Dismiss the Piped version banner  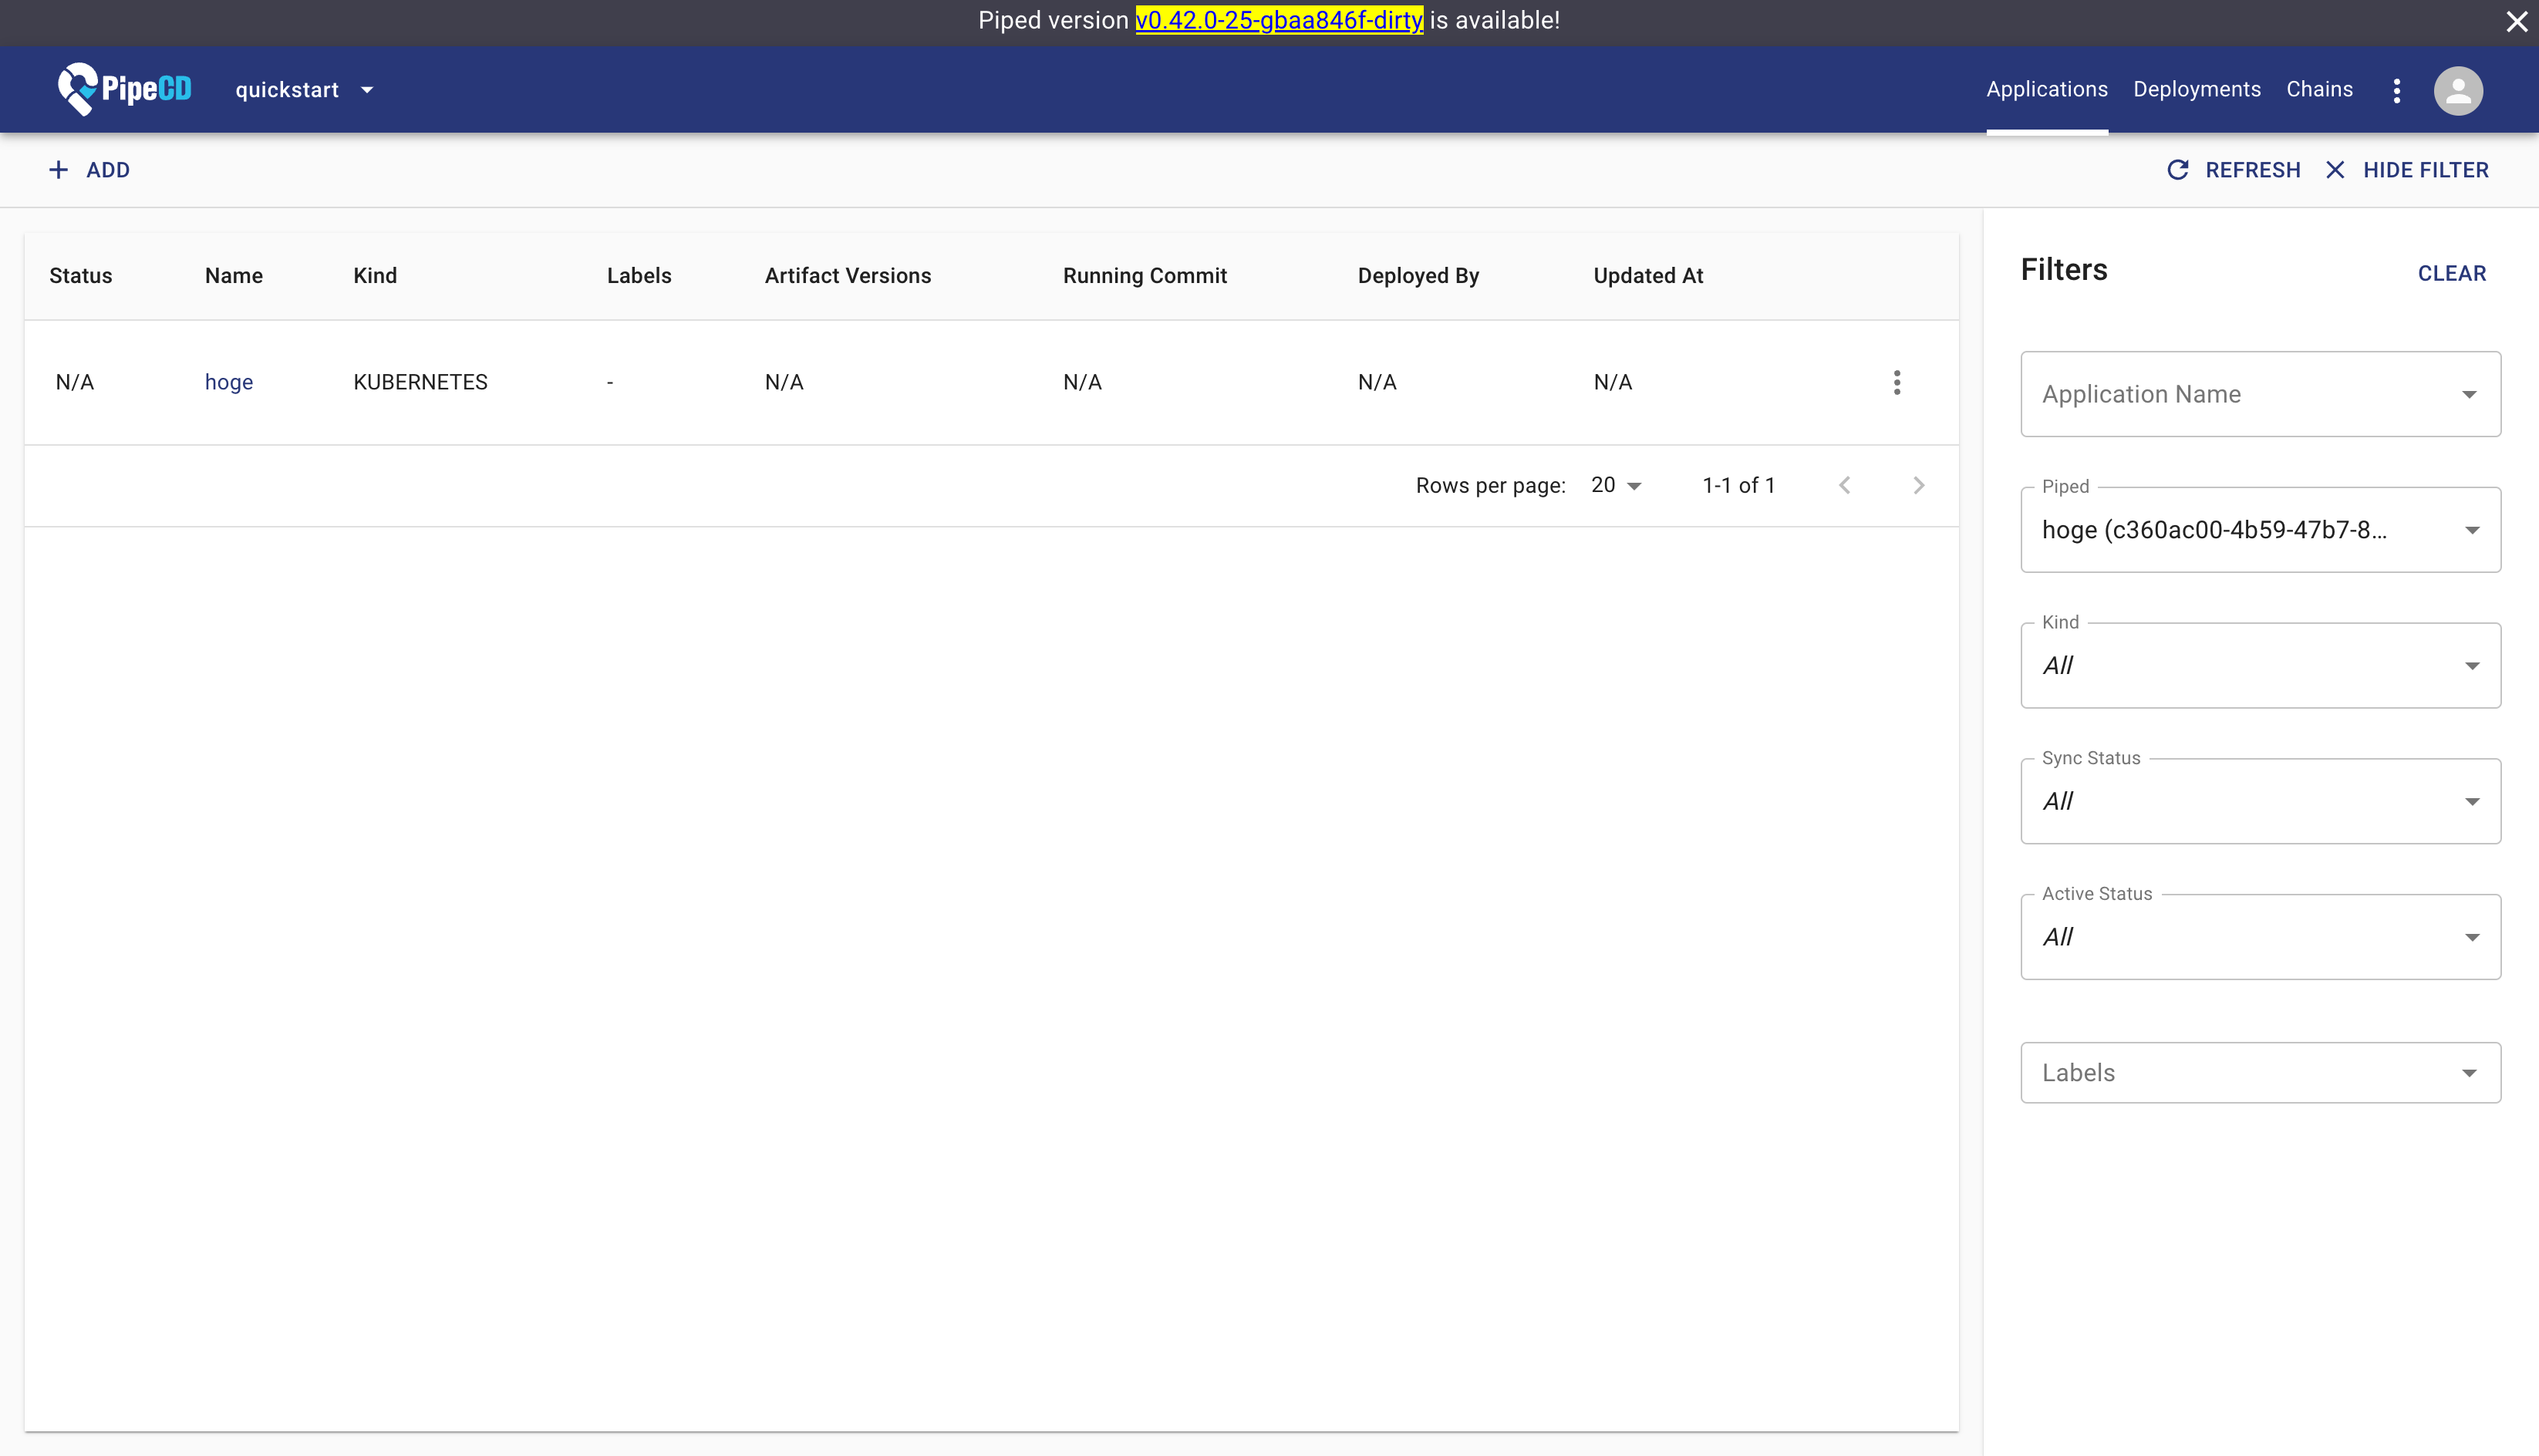[2516, 21]
